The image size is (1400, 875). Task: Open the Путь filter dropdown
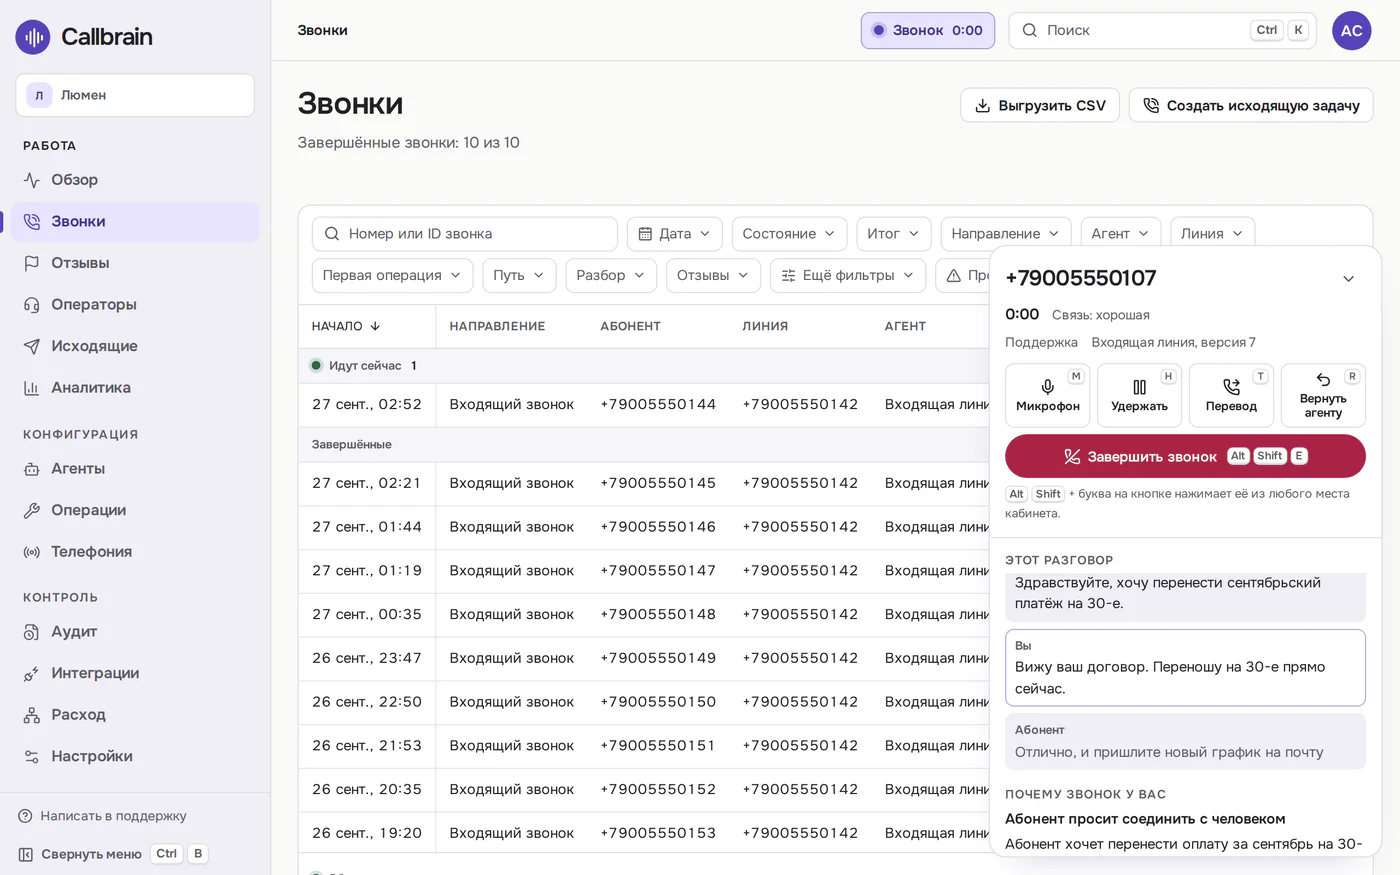[x=519, y=275]
